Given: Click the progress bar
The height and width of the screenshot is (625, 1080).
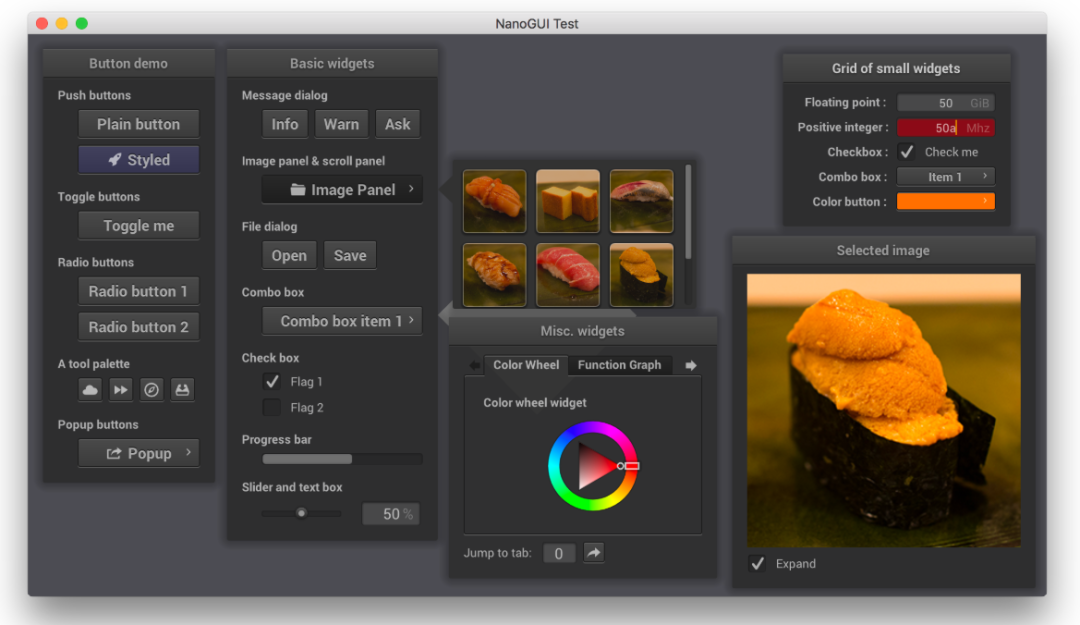Looking at the screenshot, I should pyautogui.click(x=342, y=459).
